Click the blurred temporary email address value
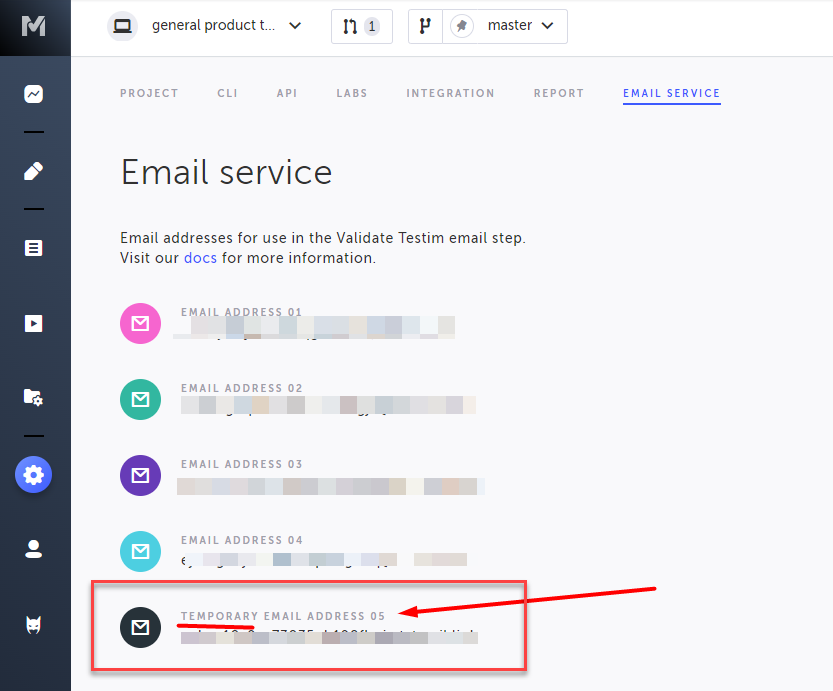This screenshot has height=691, width=833. point(329,637)
